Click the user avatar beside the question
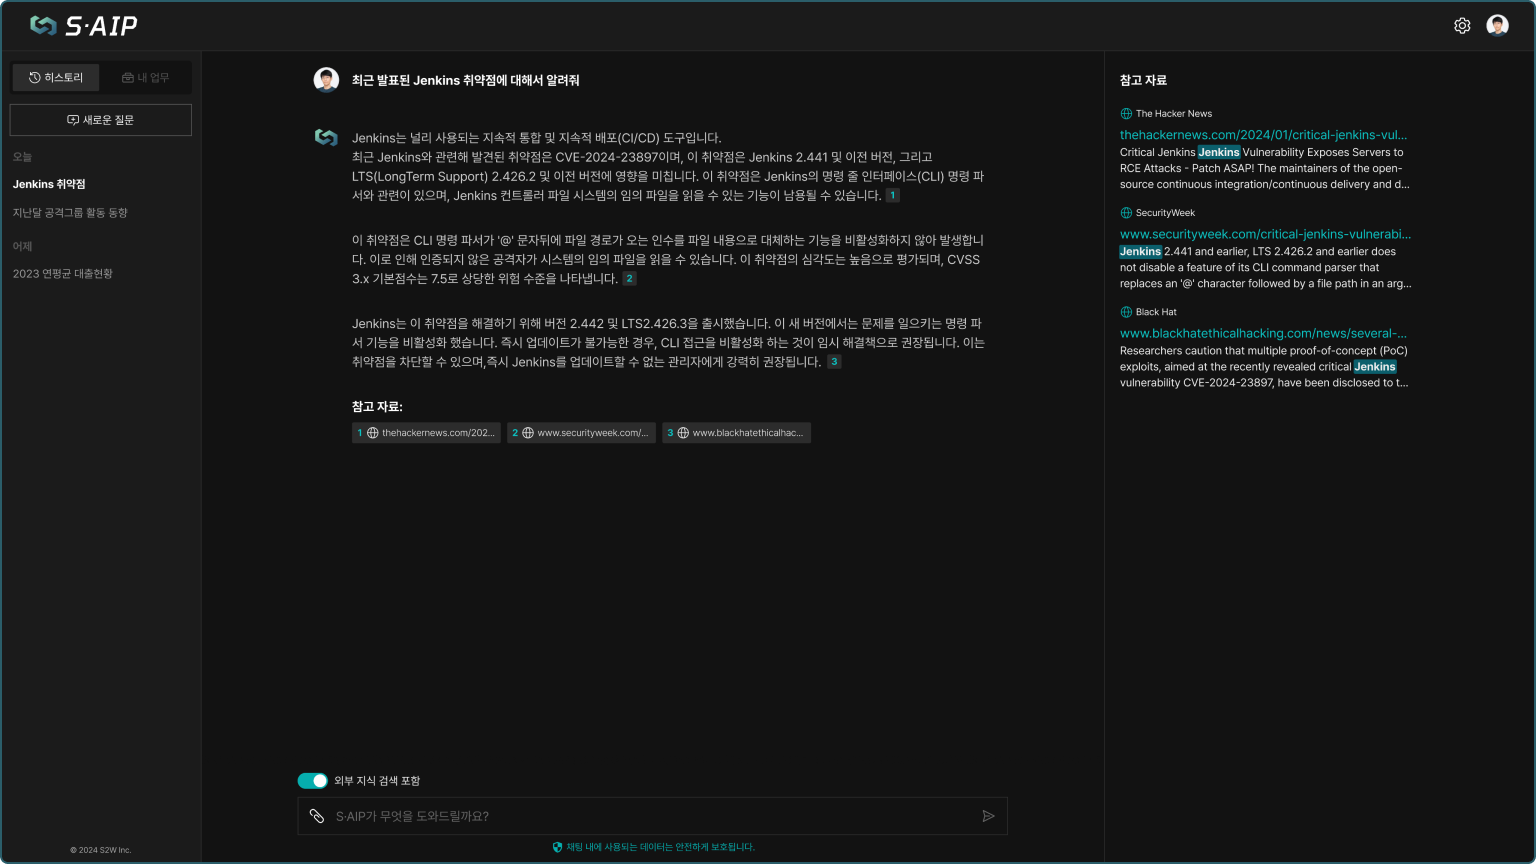 pos(326,80)
